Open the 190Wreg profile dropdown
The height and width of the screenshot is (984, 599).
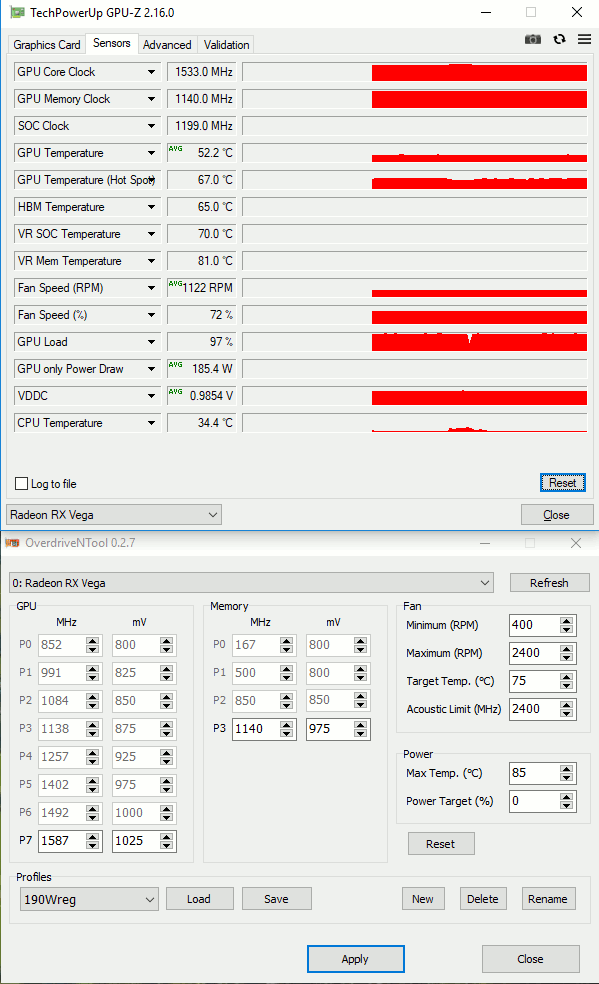click(x=89, y=899)
